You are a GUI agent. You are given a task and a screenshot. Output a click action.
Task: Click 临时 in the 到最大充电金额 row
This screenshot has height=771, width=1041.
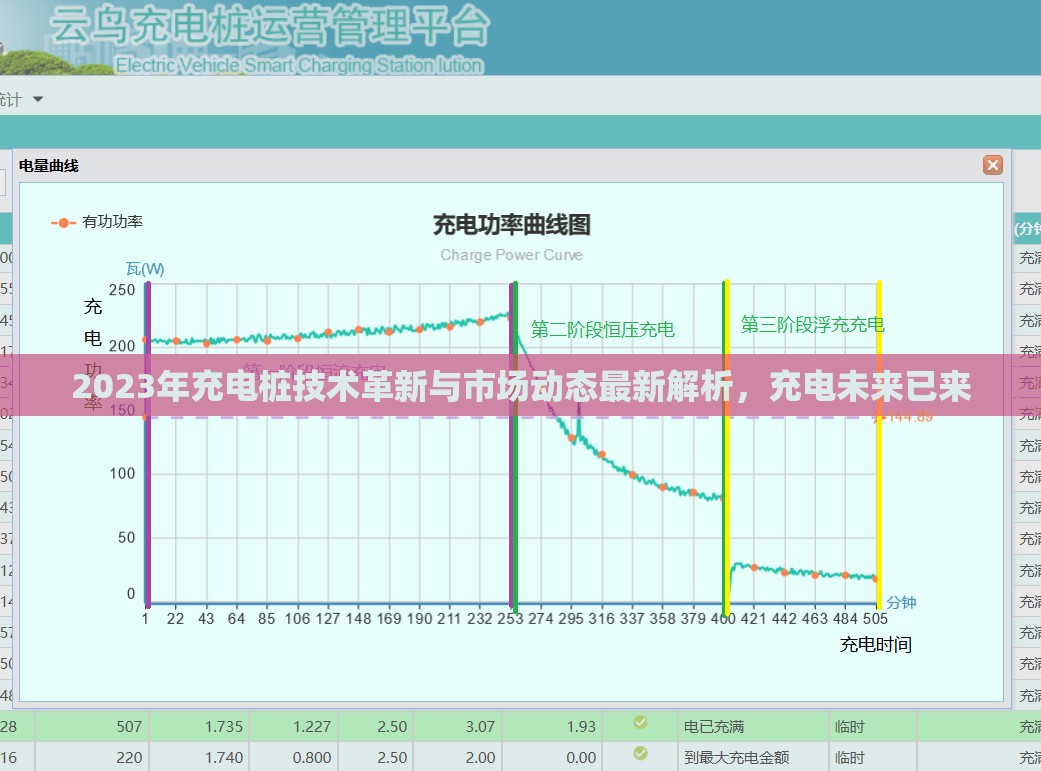(850, 758)
